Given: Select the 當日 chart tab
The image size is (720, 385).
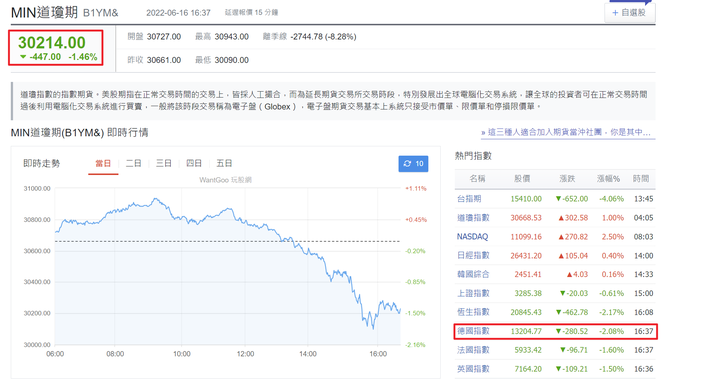Looking at the screenshot, I should (103, 164).
